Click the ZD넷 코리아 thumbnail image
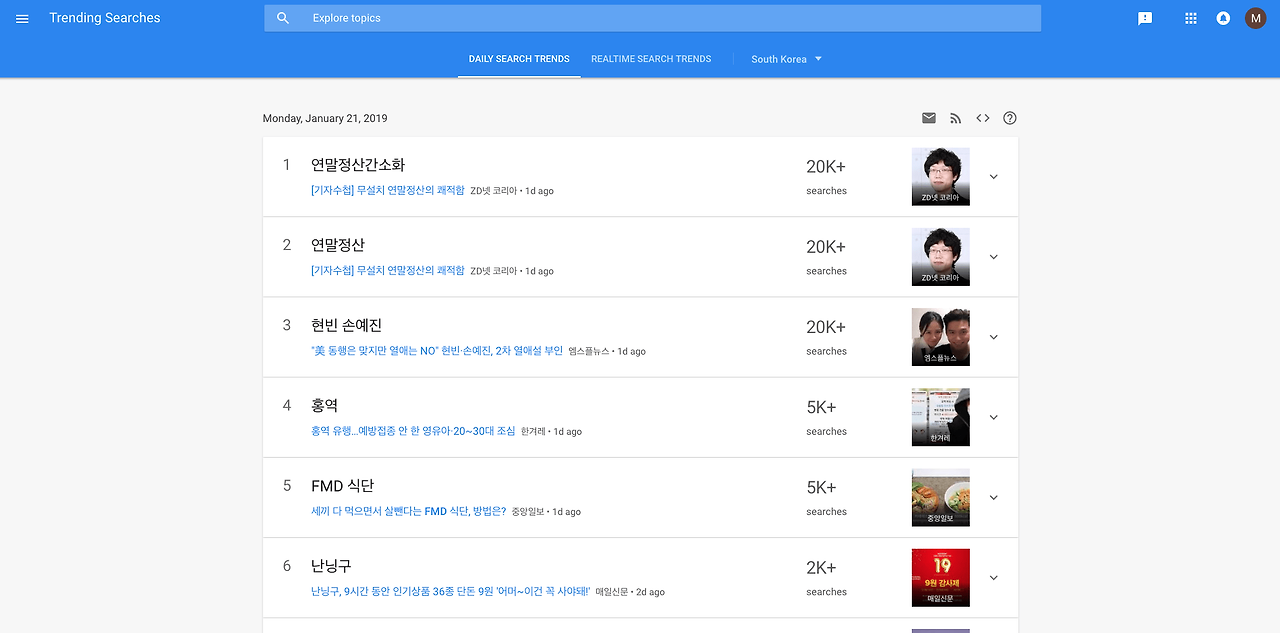1280x633 pixels. pos(940,176)
